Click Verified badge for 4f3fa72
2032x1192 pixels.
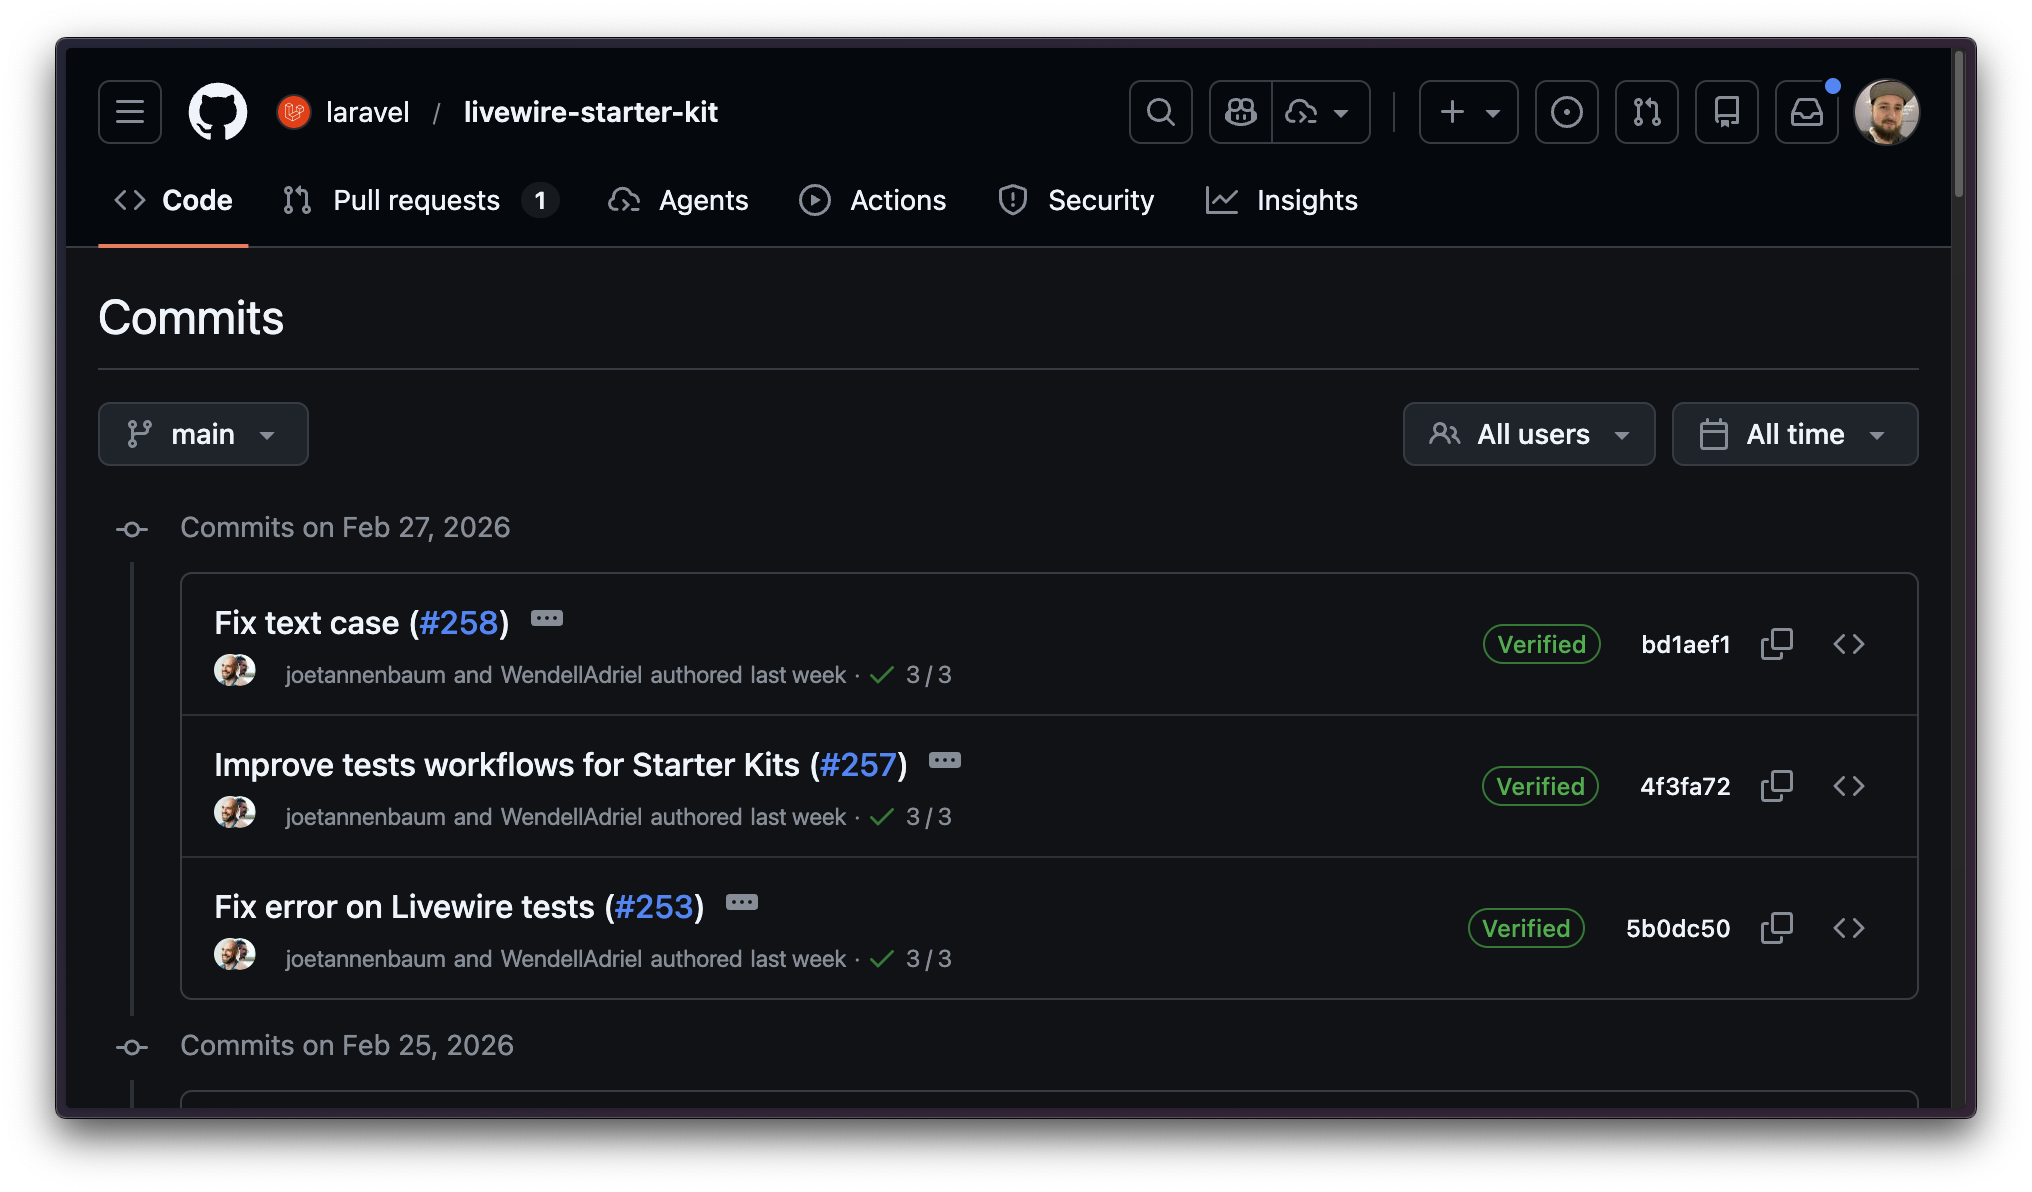pyautogui.click(x=1541, y=786)
